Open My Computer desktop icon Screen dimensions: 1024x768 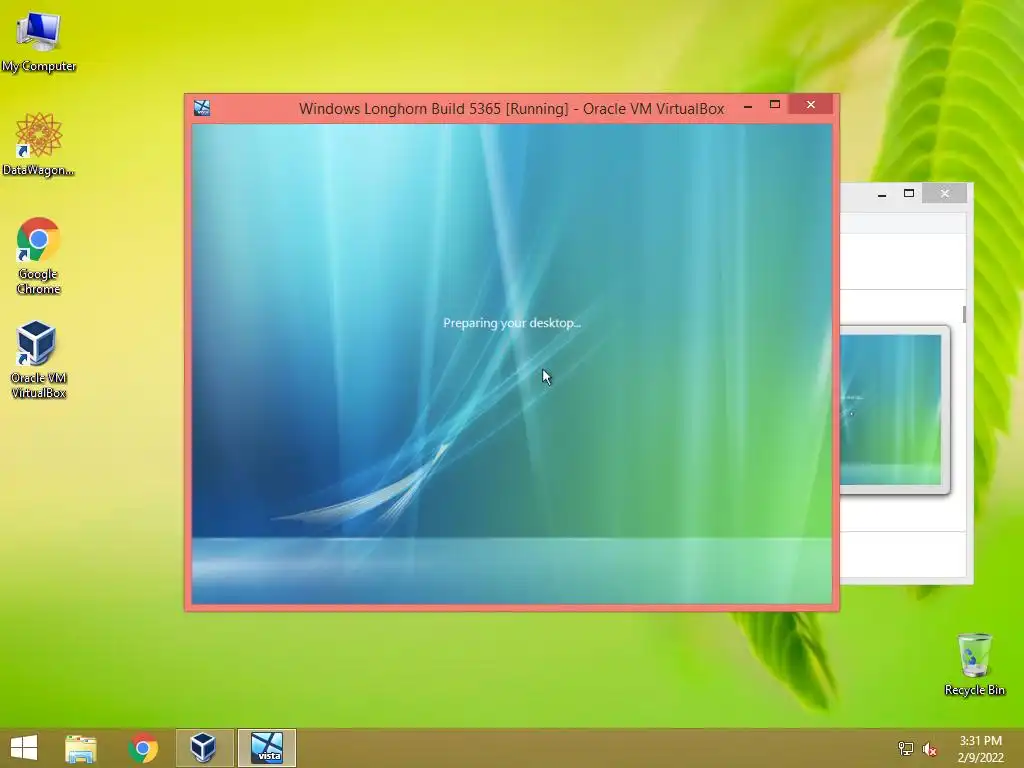(39, 40)
